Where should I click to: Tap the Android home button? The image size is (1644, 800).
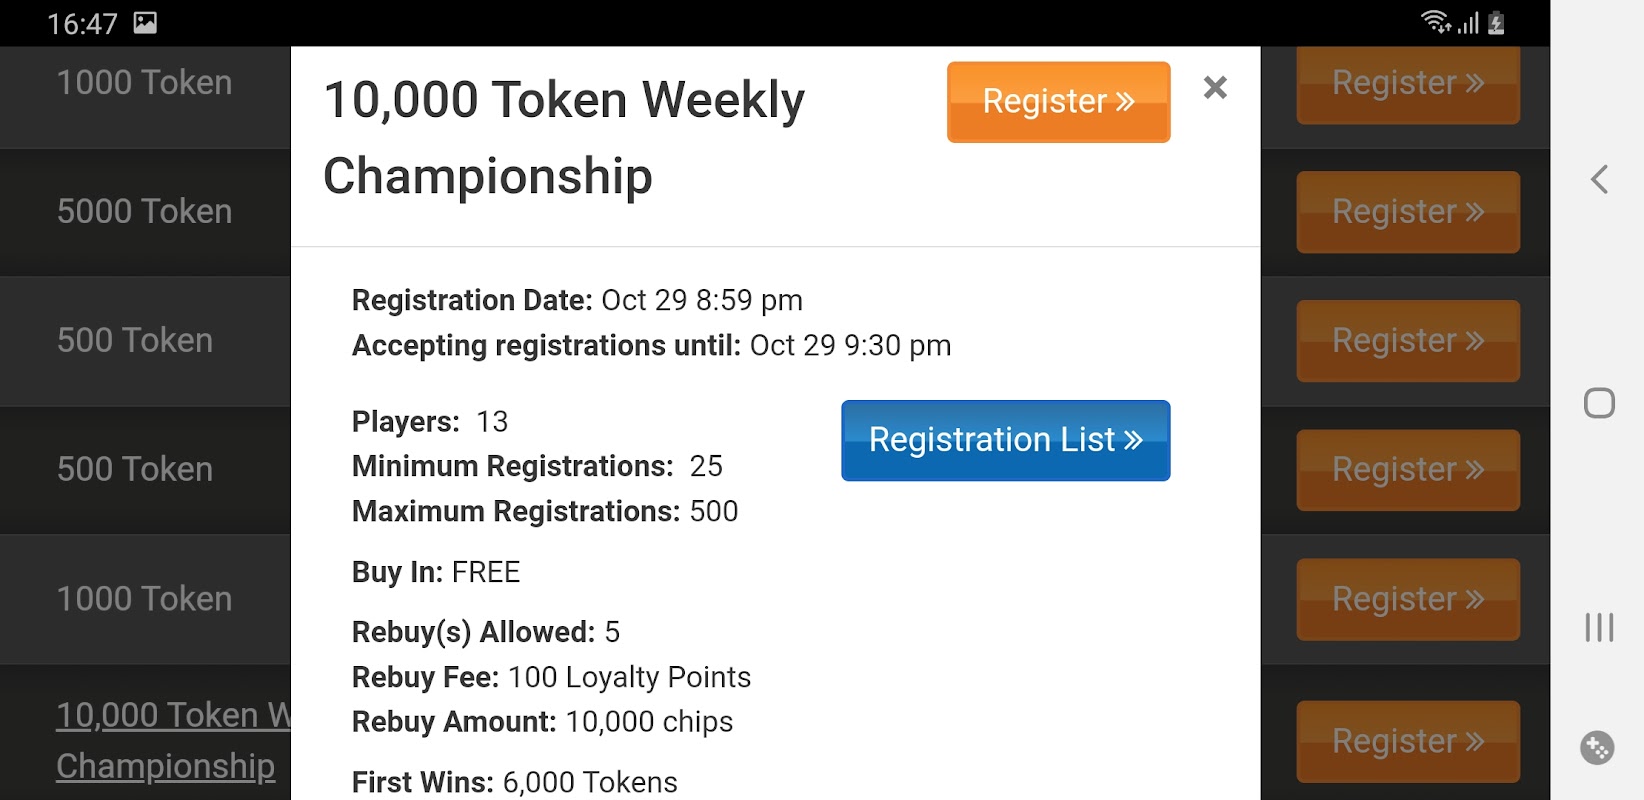[x=1599, y=403]
